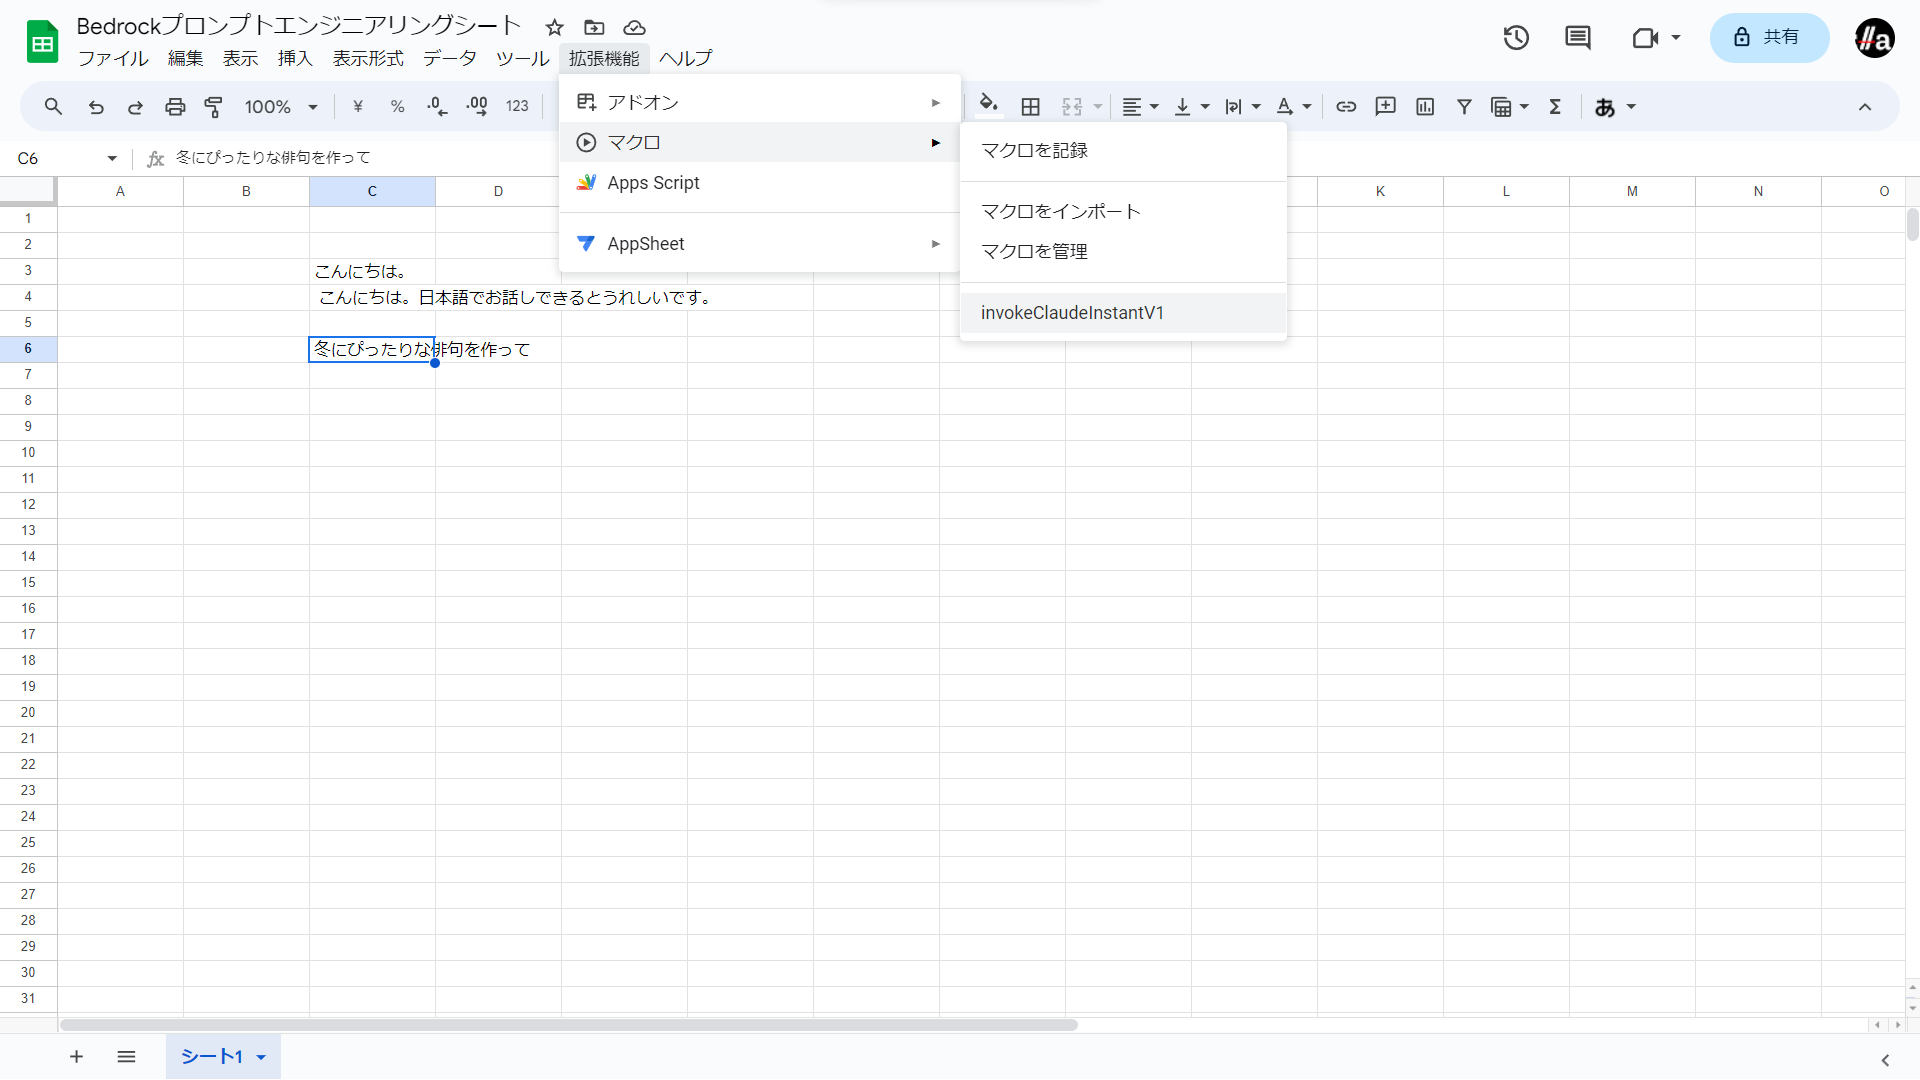Open the comments panel icon
Screen dimensions: 1920x1080
coord(1577,38)
